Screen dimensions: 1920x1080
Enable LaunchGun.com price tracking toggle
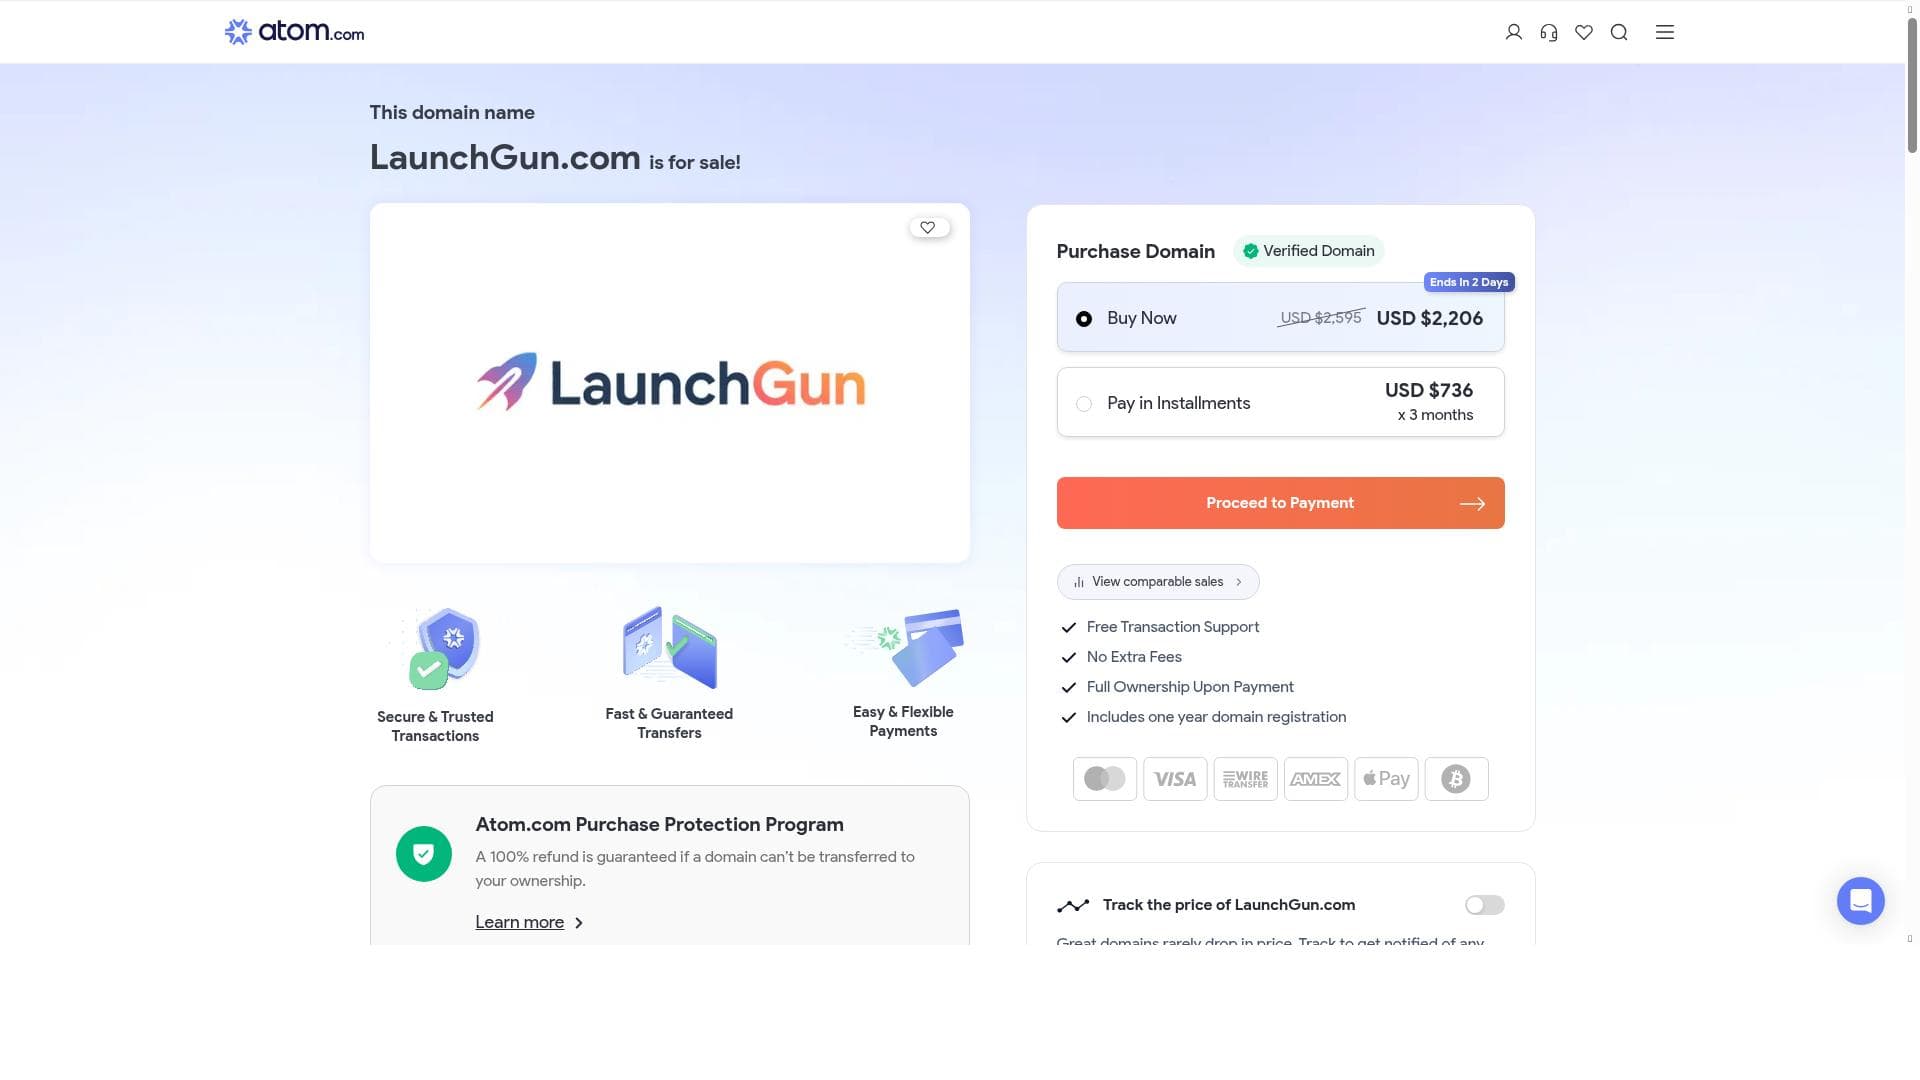1484,905
